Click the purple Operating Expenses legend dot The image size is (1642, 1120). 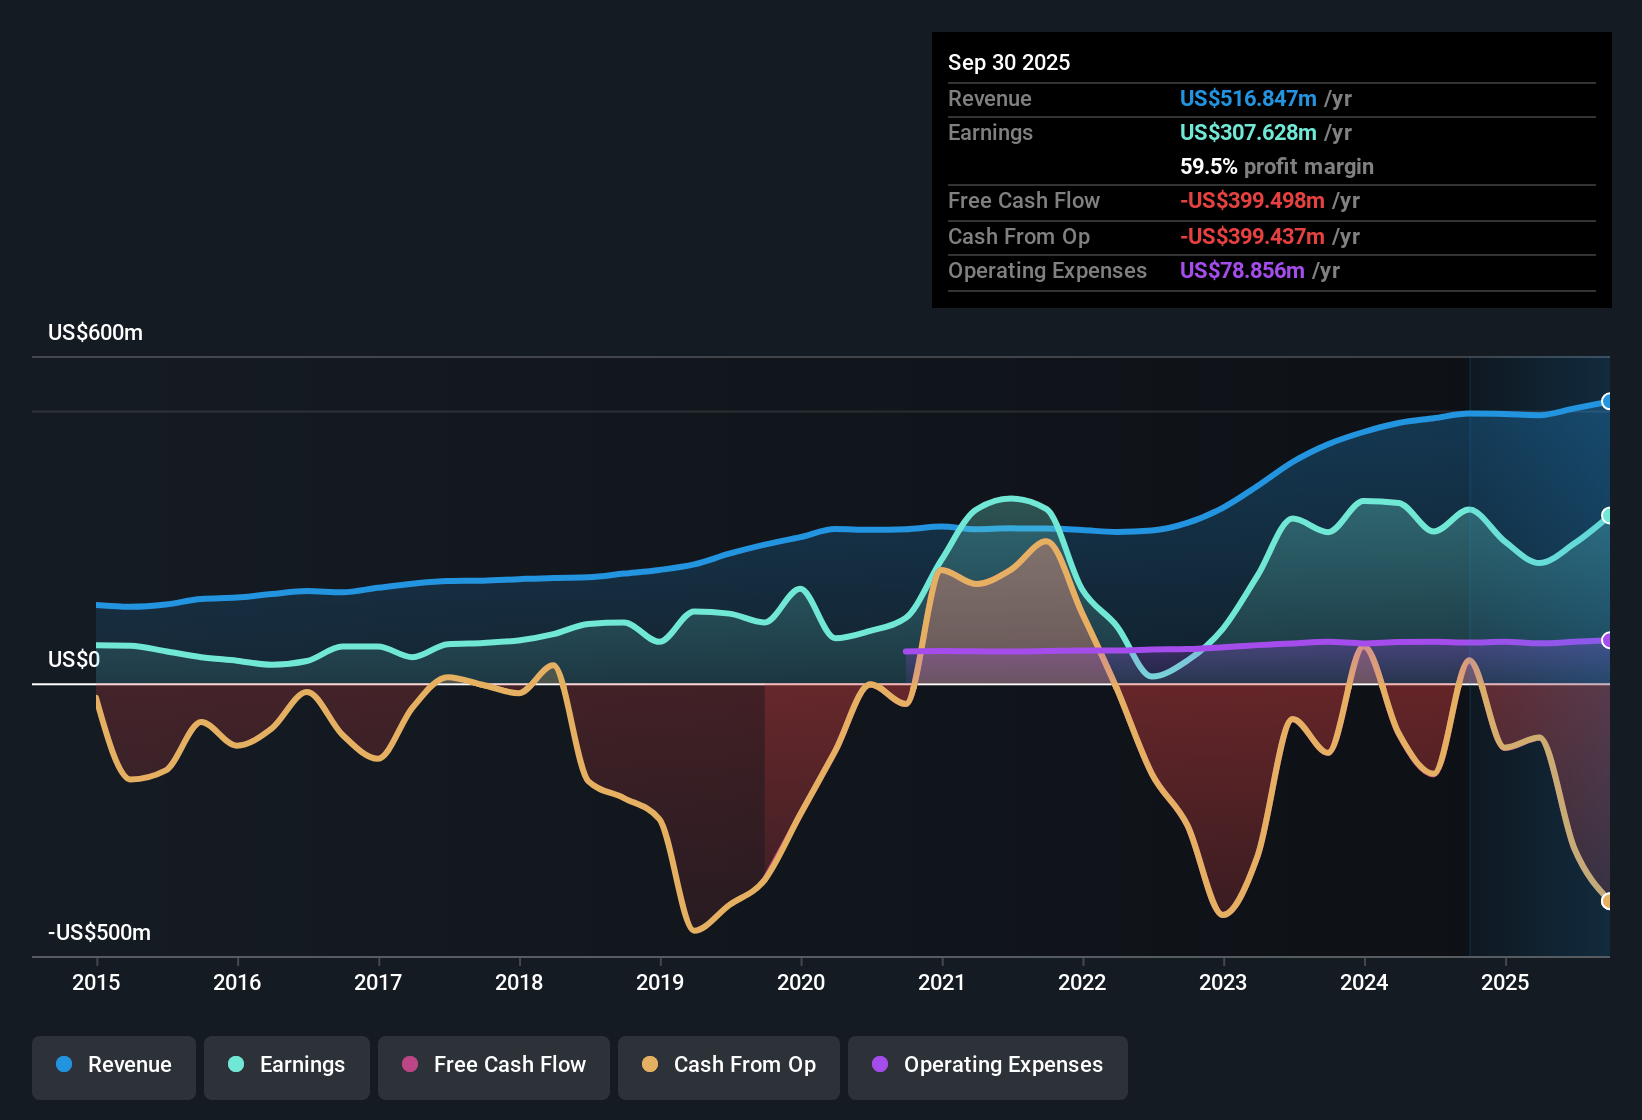(x=879, y=1065)
